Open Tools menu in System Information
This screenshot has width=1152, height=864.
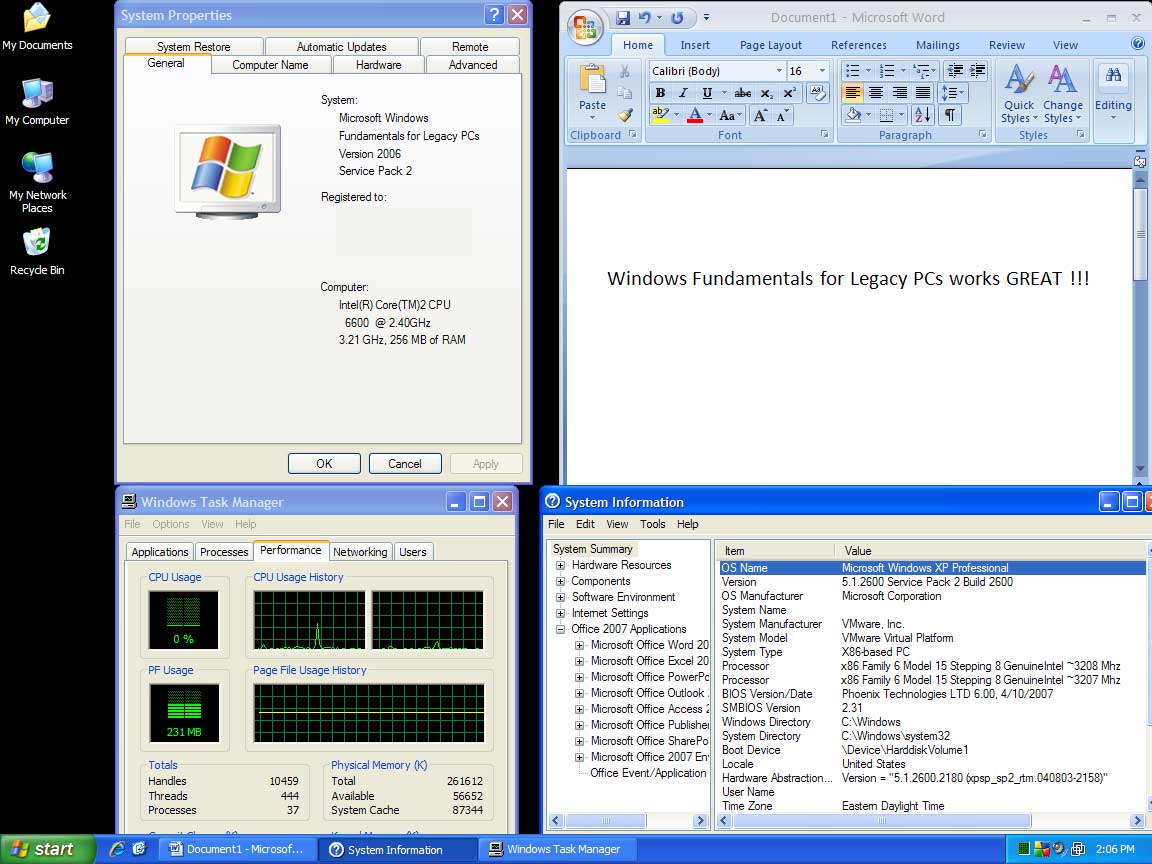tap(652, 524)
